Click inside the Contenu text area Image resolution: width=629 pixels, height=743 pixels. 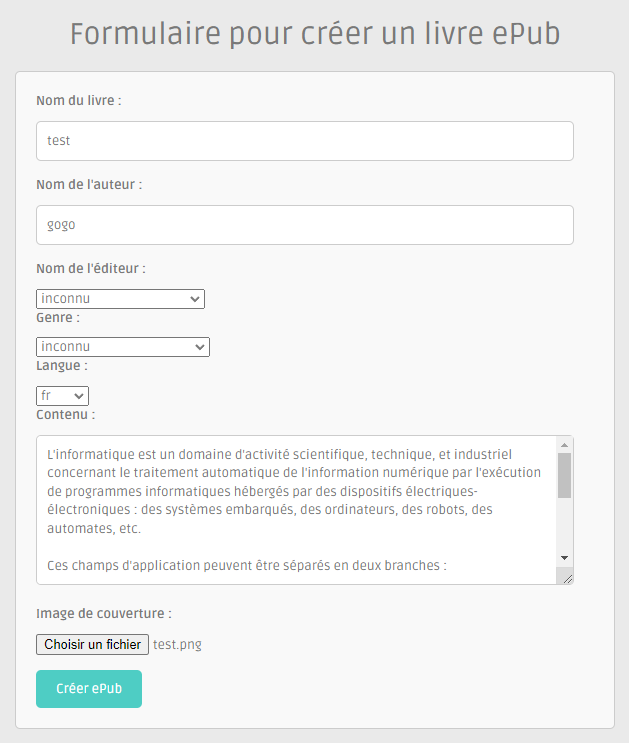click(296, 509)
